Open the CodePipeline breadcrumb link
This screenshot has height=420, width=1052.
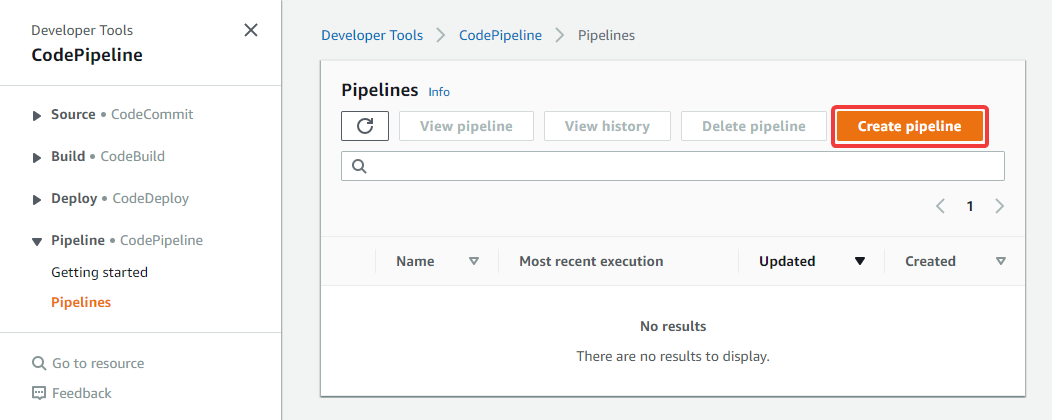click(501, 36)
